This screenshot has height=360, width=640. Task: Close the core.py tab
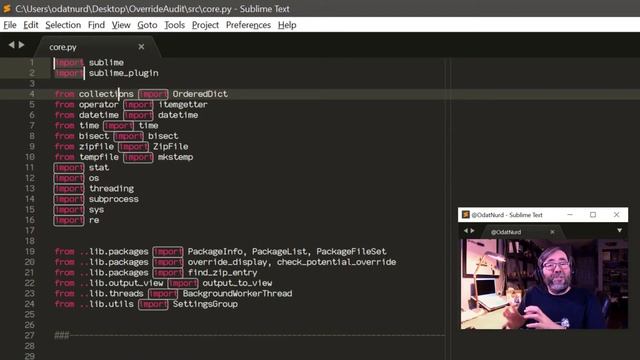coord(141,47)
